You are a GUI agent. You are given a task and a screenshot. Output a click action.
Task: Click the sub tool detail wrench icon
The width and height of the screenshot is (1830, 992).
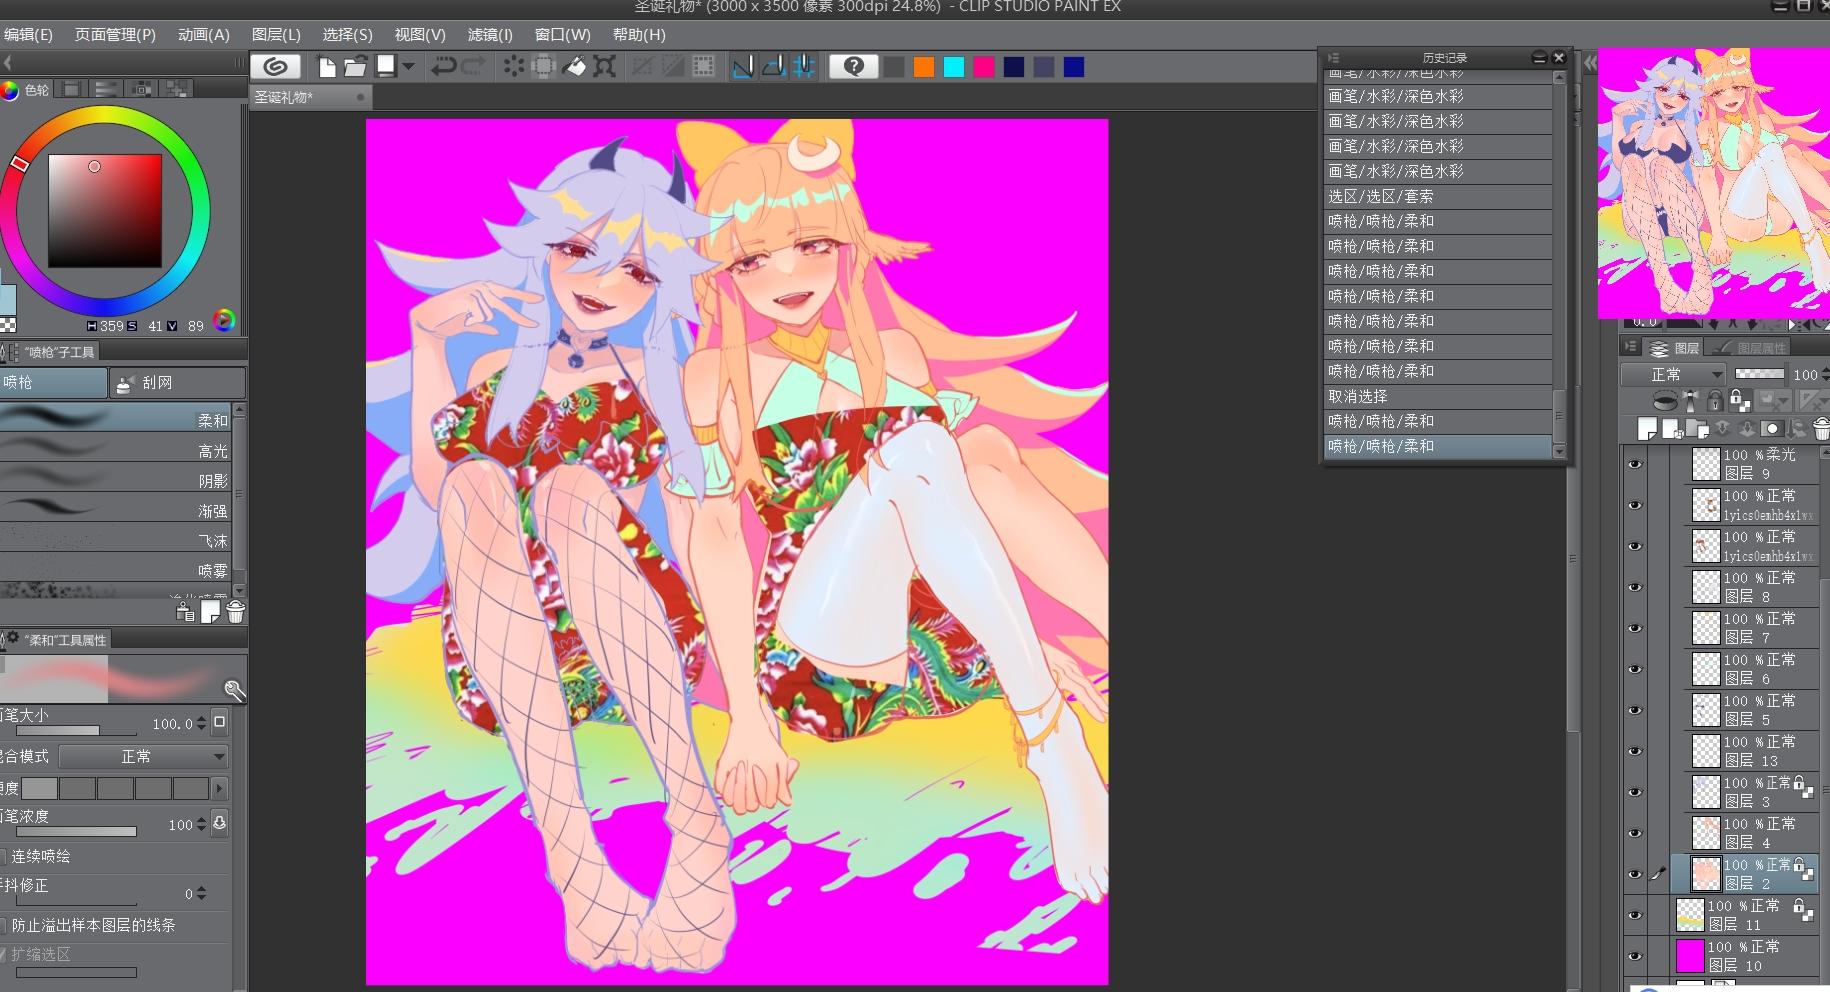point(234,689)
